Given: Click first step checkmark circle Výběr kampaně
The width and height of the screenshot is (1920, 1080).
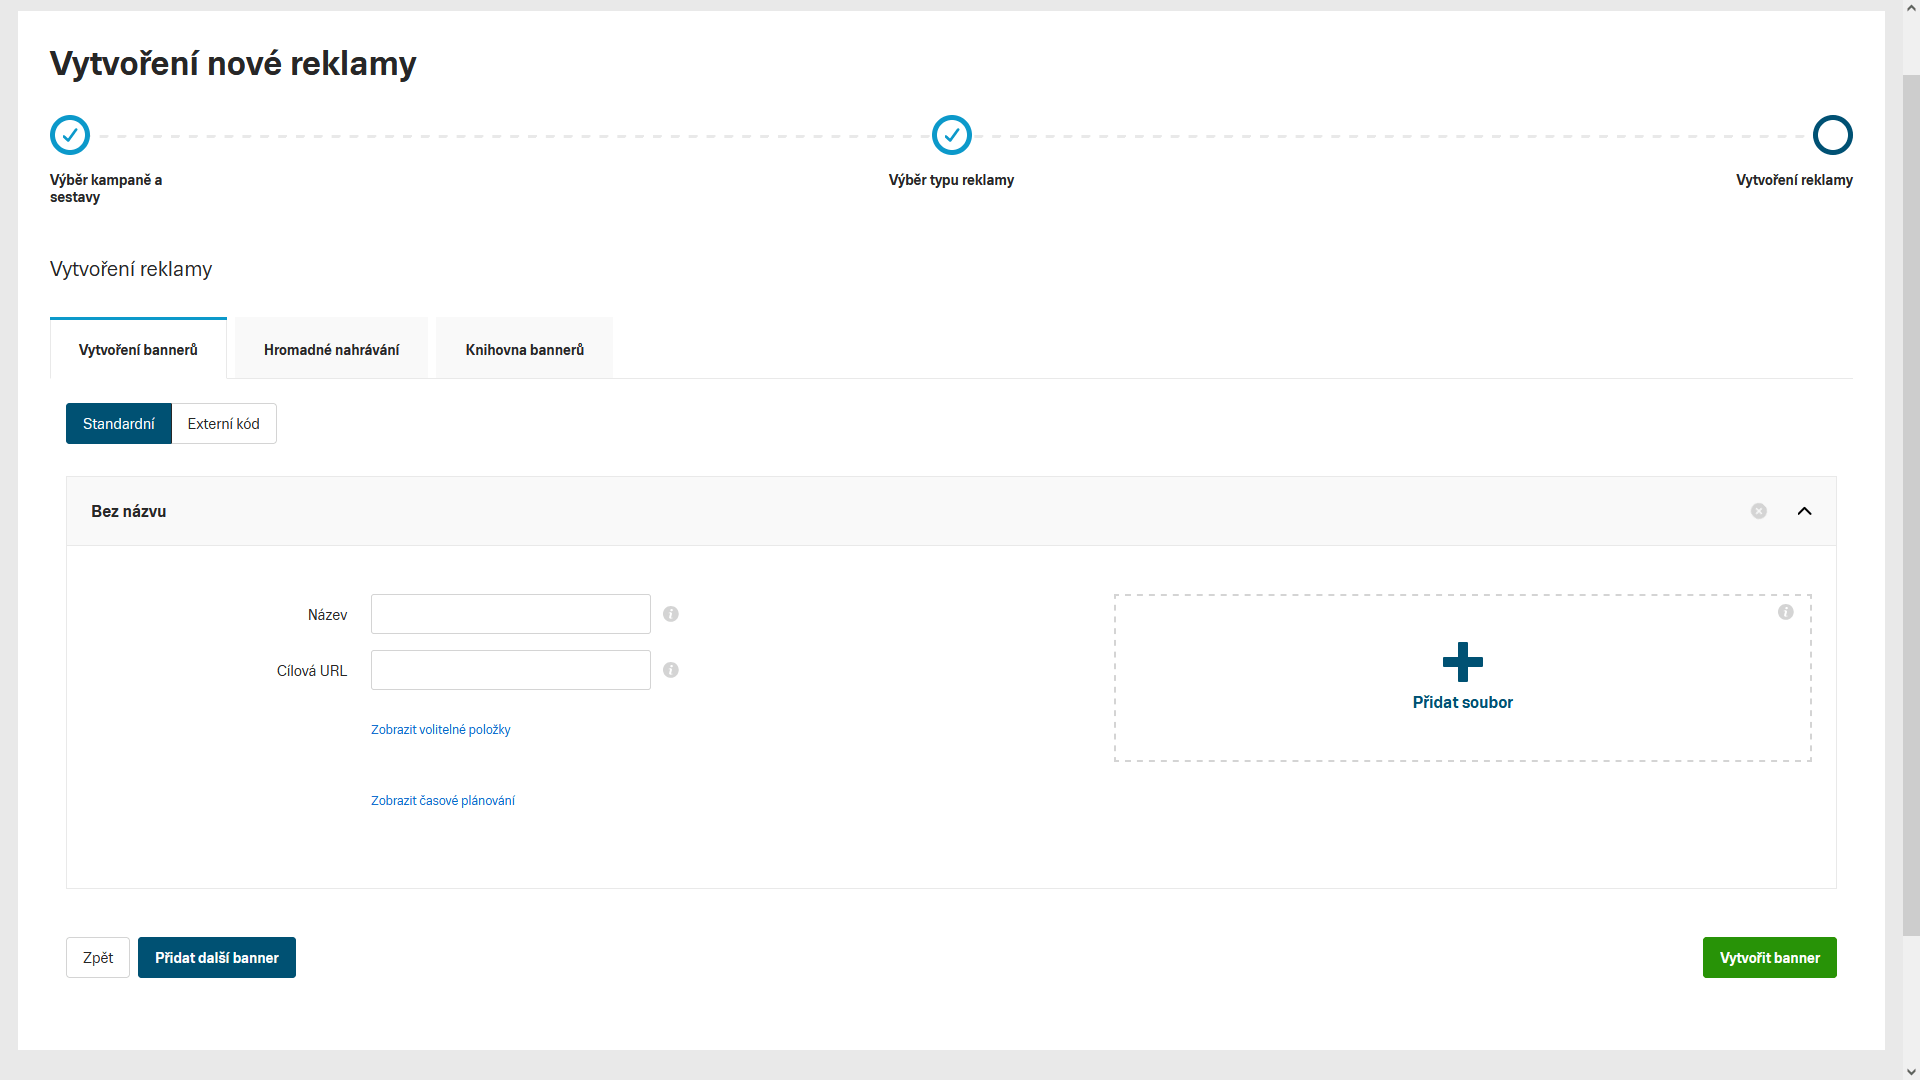Looking at the screenshot, I should tap(70, 135).
